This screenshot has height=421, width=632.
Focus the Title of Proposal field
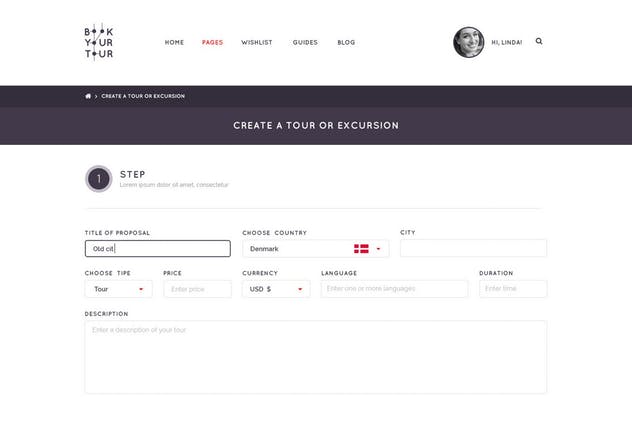(157, 248)
